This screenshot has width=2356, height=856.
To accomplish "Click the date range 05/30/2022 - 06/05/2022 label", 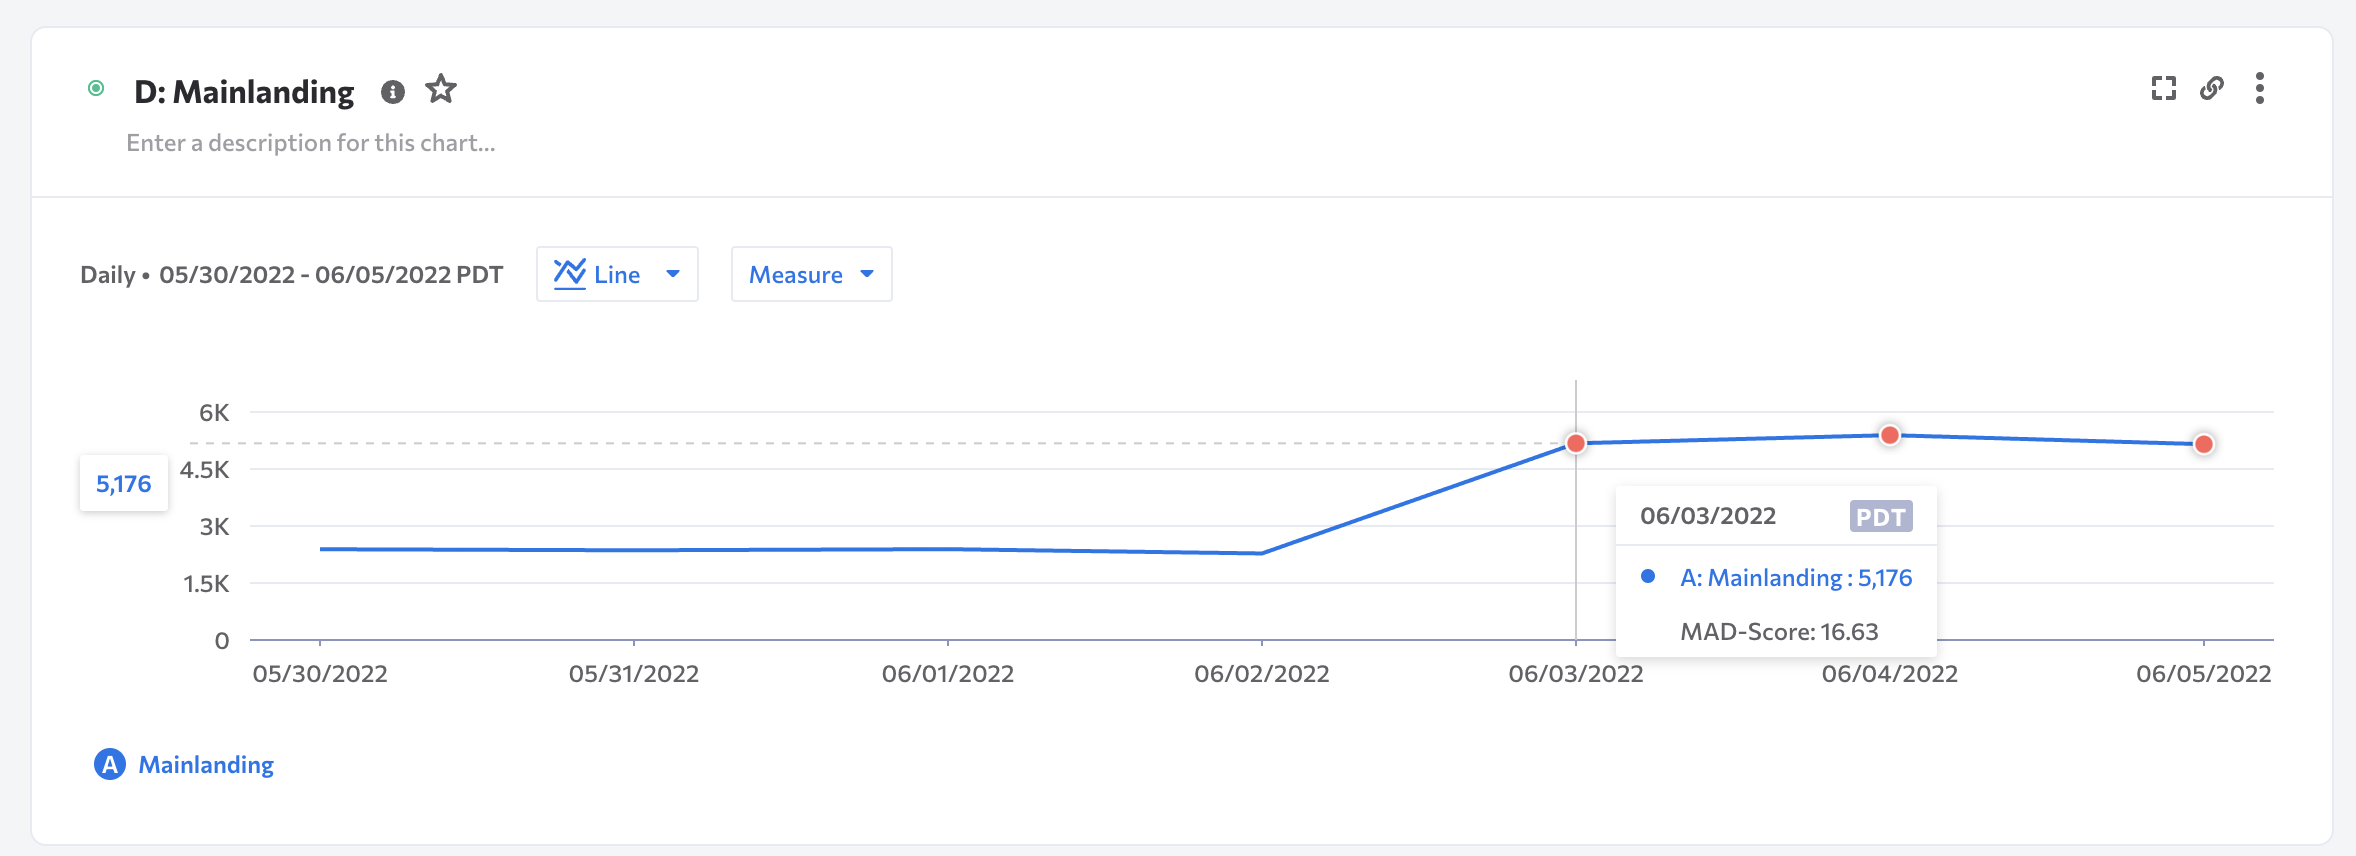I will 331,275.
